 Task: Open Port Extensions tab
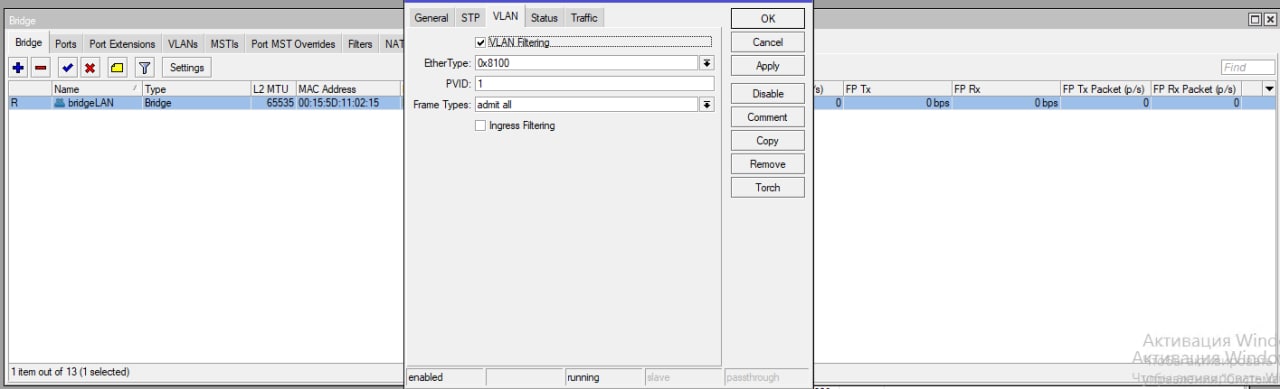coord(122,44)
